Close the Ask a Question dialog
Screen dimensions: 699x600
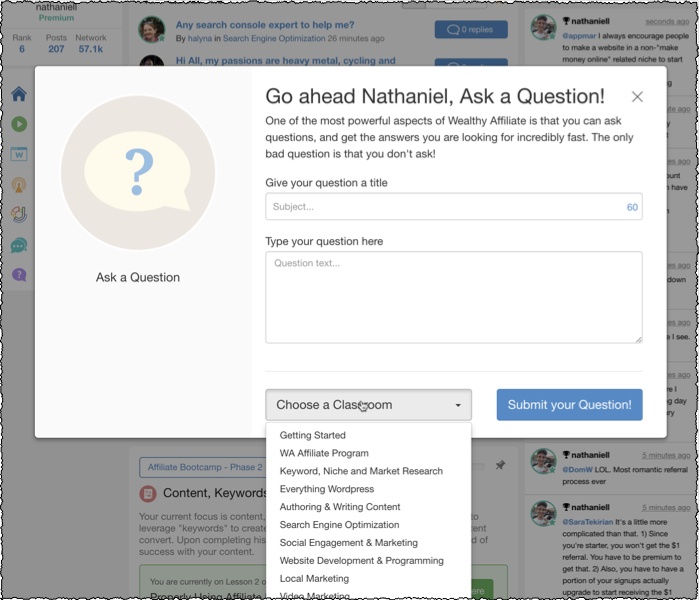click(x=637, y=97)
